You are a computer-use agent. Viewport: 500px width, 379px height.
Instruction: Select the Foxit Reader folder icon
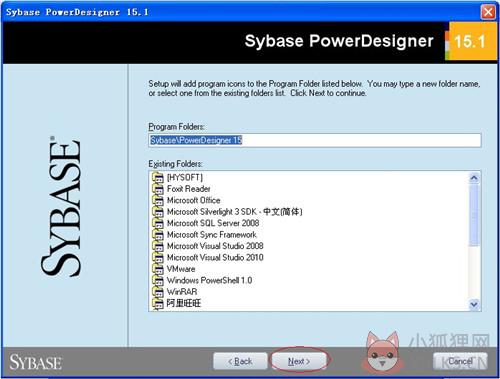tap(158, 189)
